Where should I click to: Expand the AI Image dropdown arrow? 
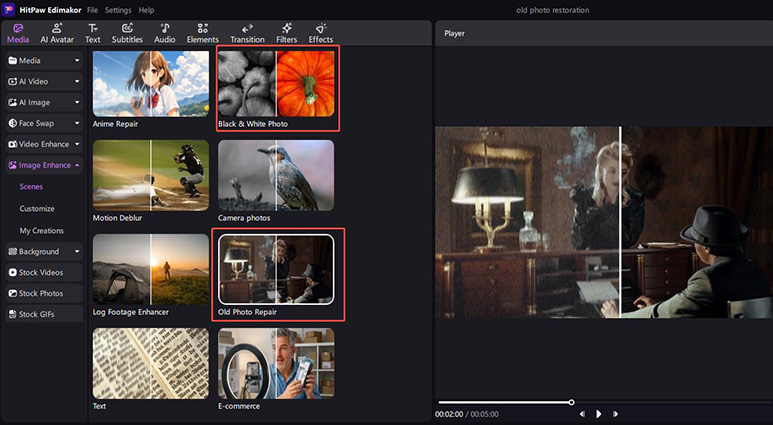[77, 103]
